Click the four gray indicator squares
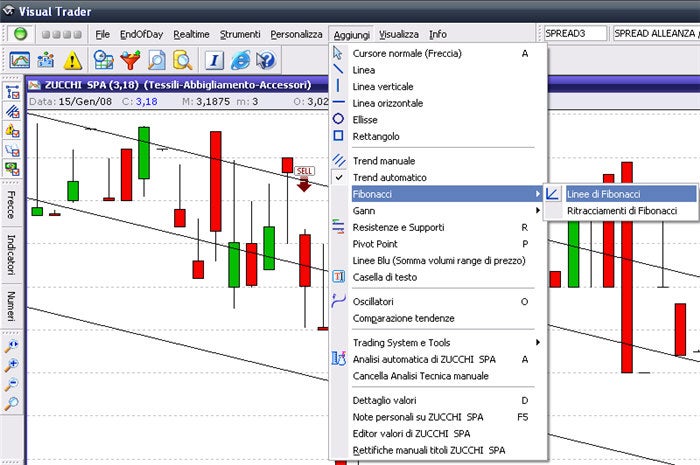 click(62, 34)
